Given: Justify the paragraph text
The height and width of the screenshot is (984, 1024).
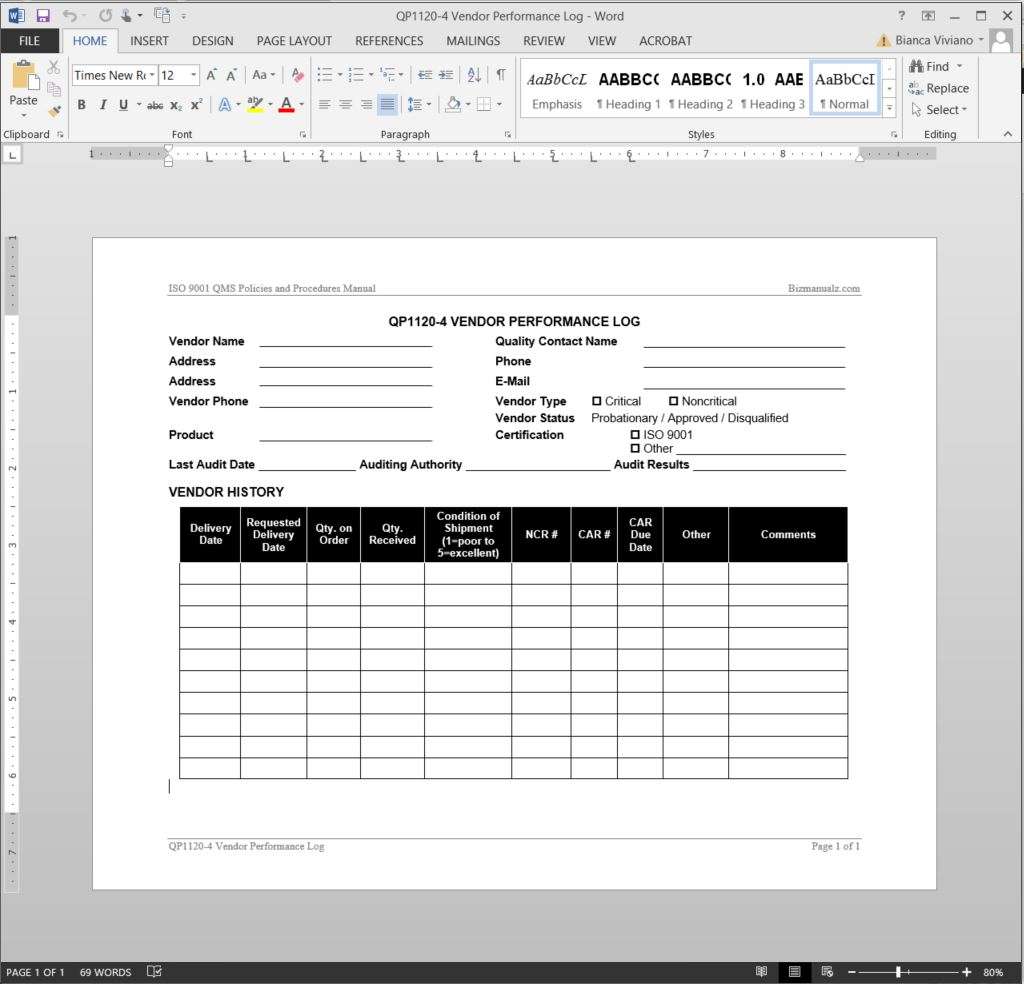Looking at the screenshot, I should pos(387,104).
